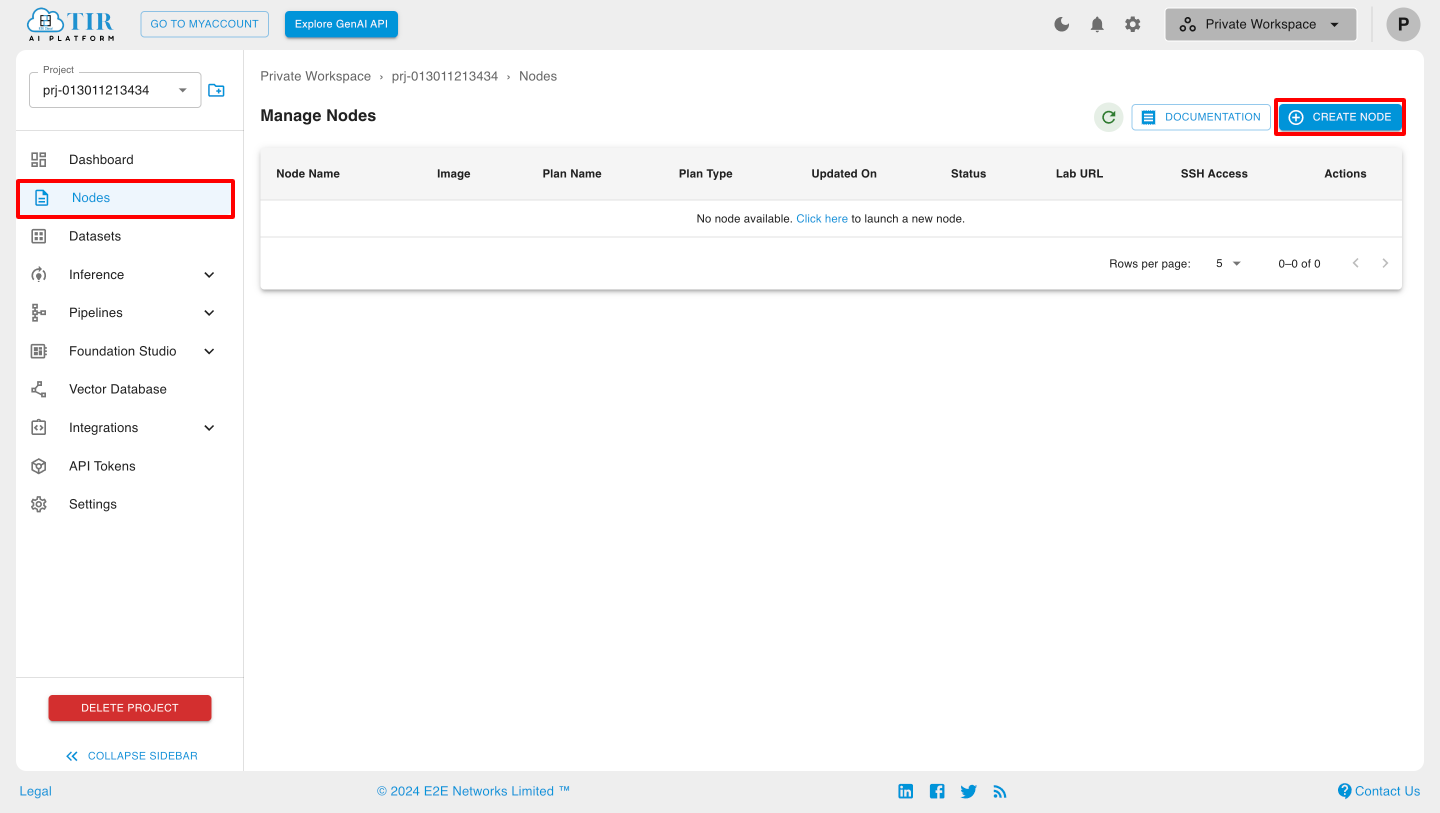Open the Contact Us link
The width and height of the screenshot is (1440, 813).
[1379, 791]
